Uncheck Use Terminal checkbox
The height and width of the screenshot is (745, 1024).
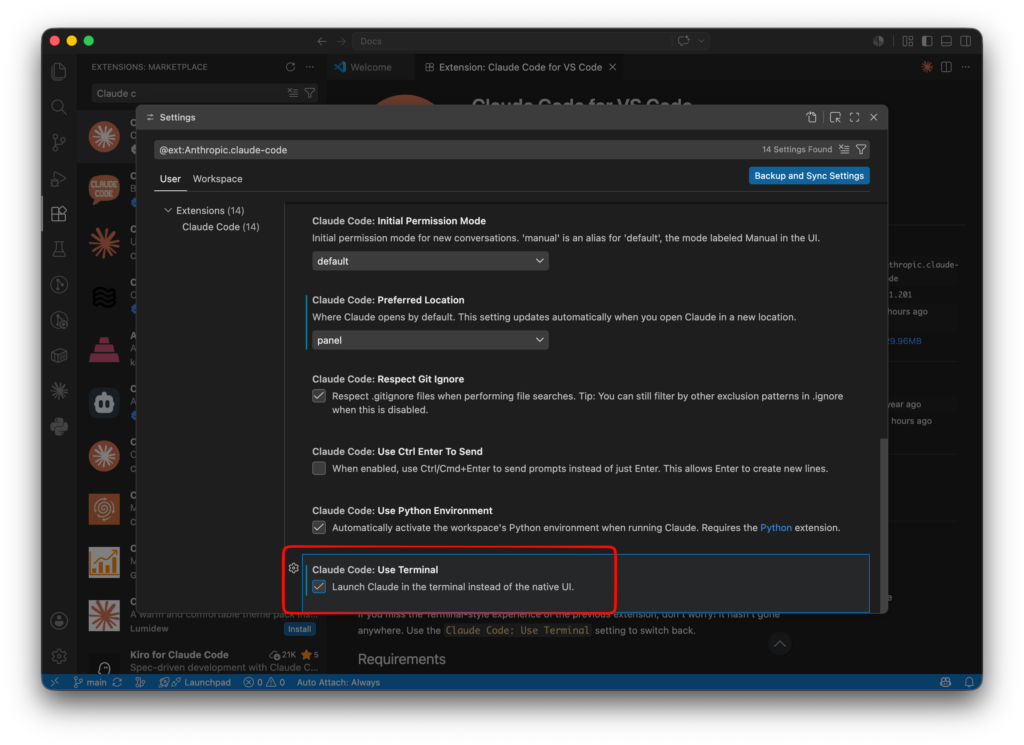(x=319, y=586)
